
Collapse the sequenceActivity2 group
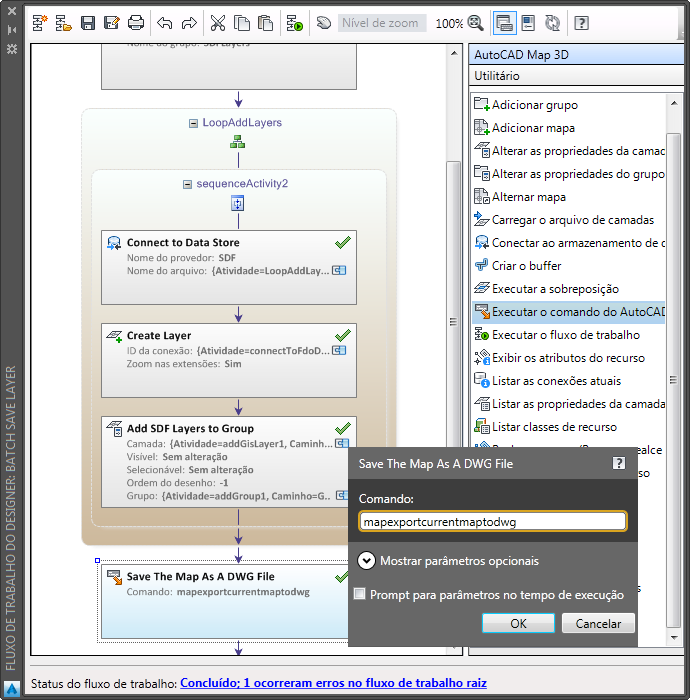(187, 184)
